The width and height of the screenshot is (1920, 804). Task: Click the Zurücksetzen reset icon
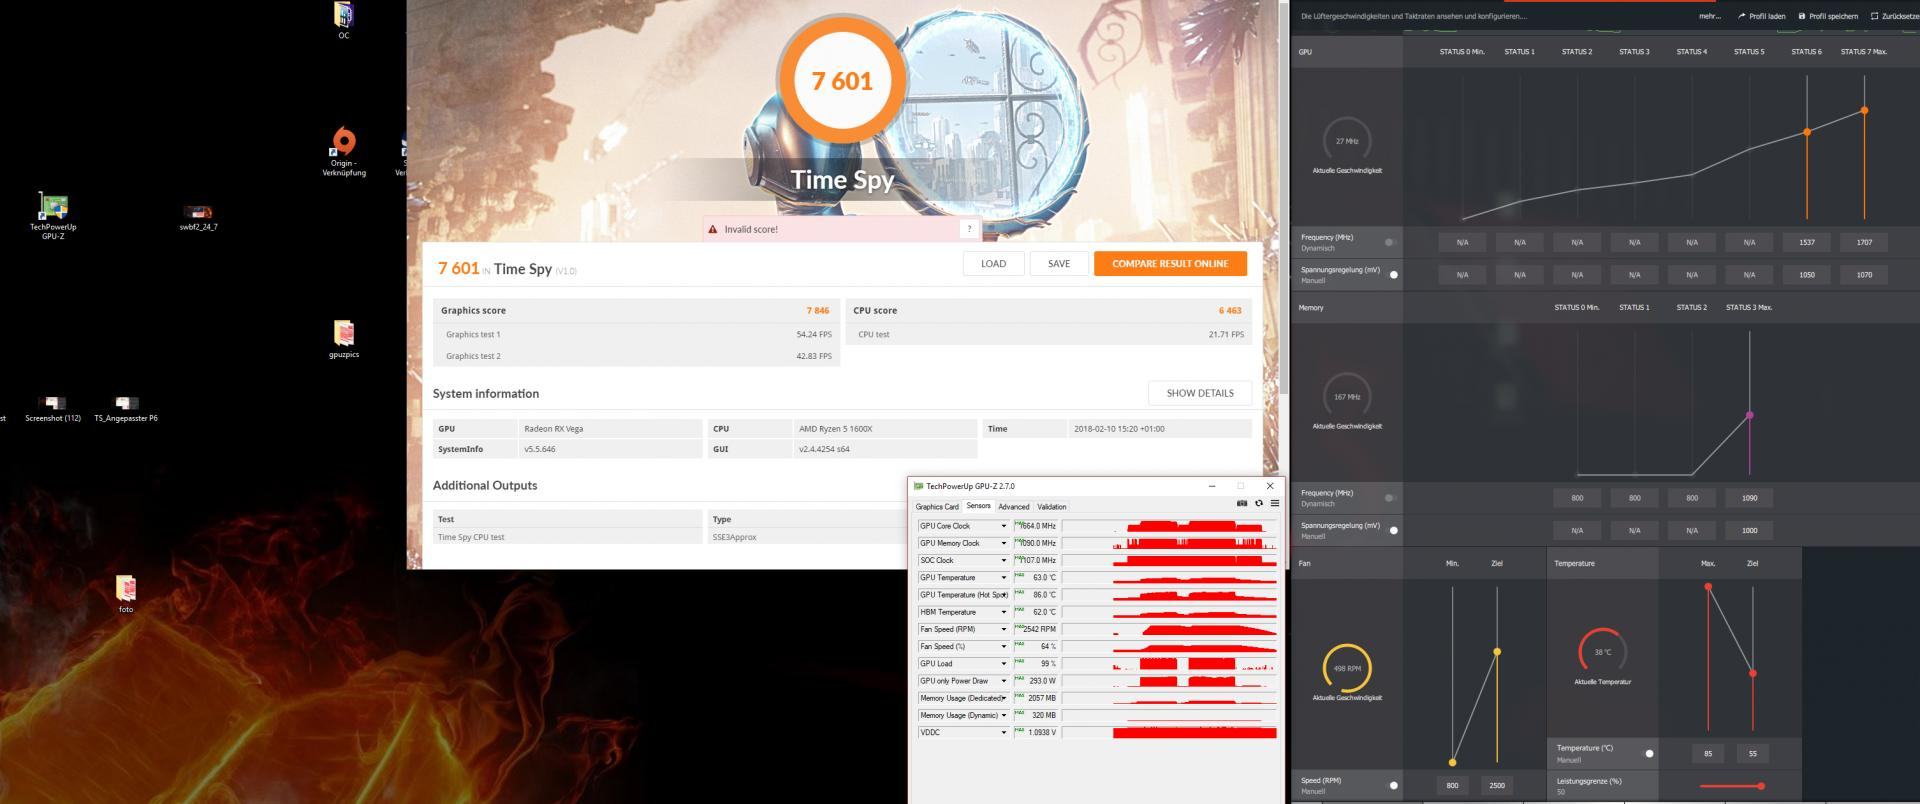tap(1874, 16)
